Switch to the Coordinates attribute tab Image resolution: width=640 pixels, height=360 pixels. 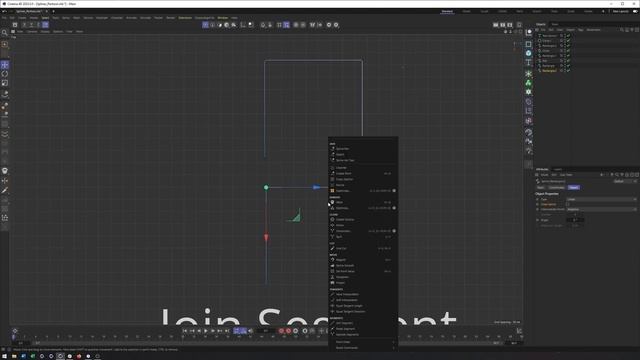point(556,187)
